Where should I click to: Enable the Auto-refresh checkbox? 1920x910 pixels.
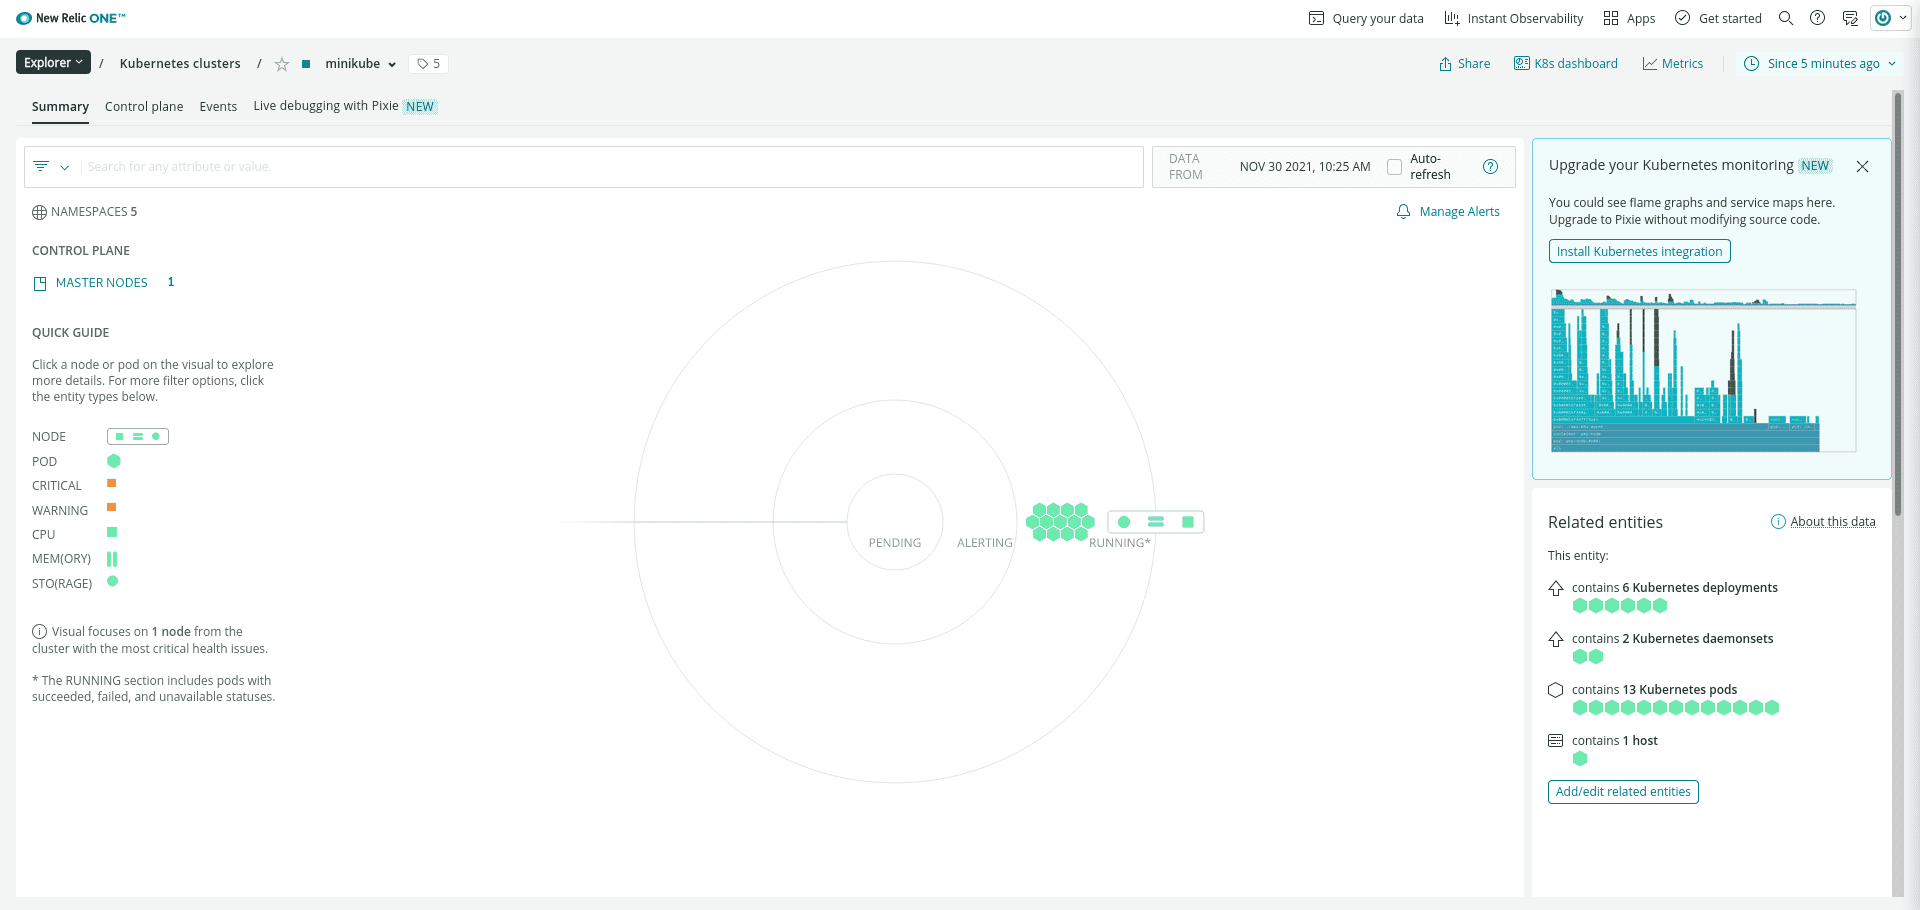click(x=1394, y=167)
